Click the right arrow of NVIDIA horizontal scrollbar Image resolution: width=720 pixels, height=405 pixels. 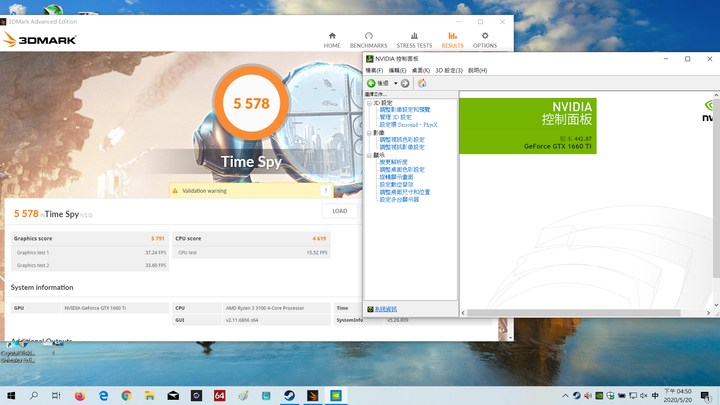pyautogui.click(x=708, y=313)
